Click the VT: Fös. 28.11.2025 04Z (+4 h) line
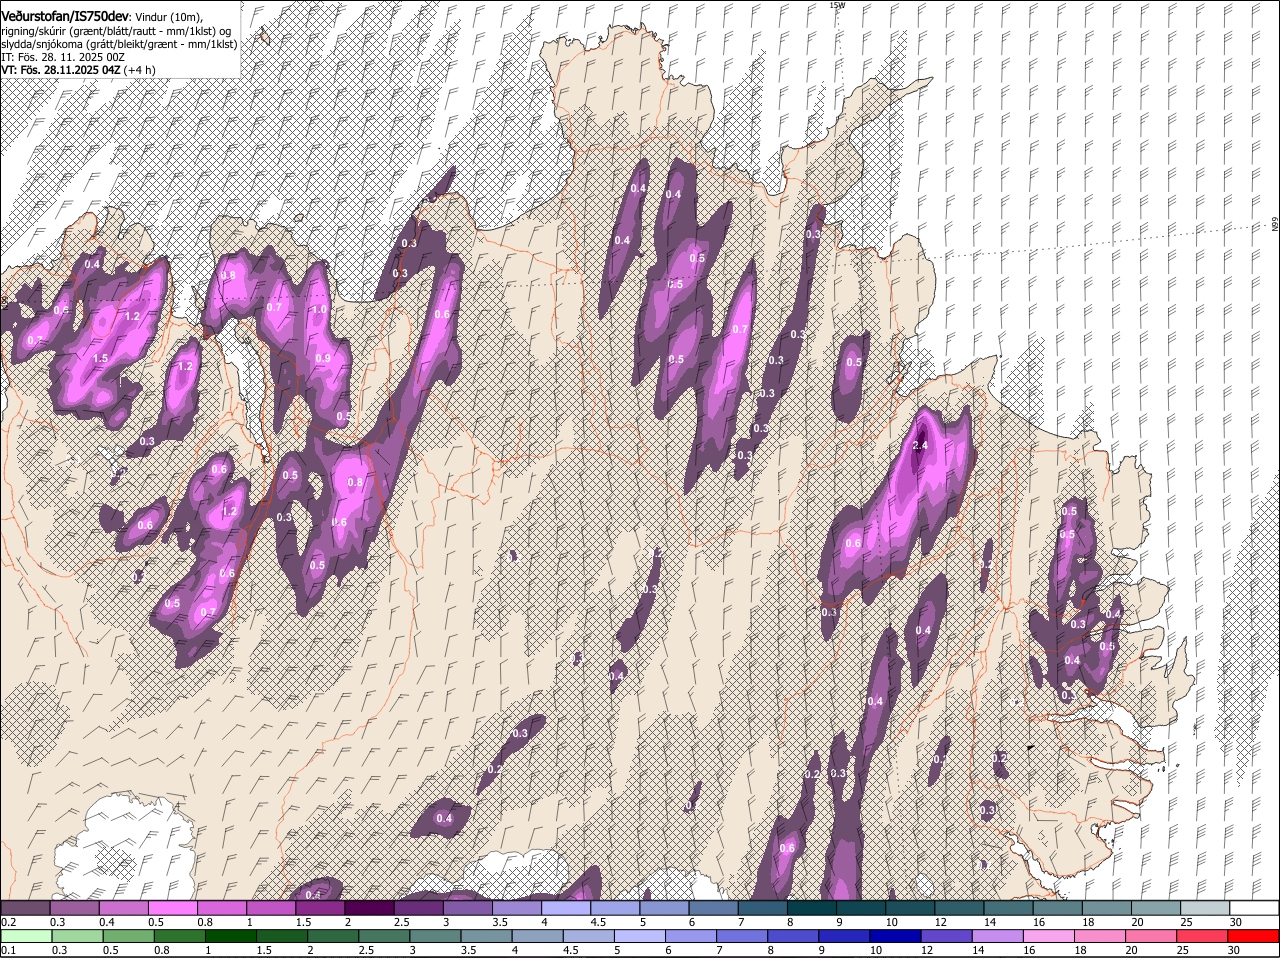This screenshot has height=958, width=1280. click(x=78, y=70)
